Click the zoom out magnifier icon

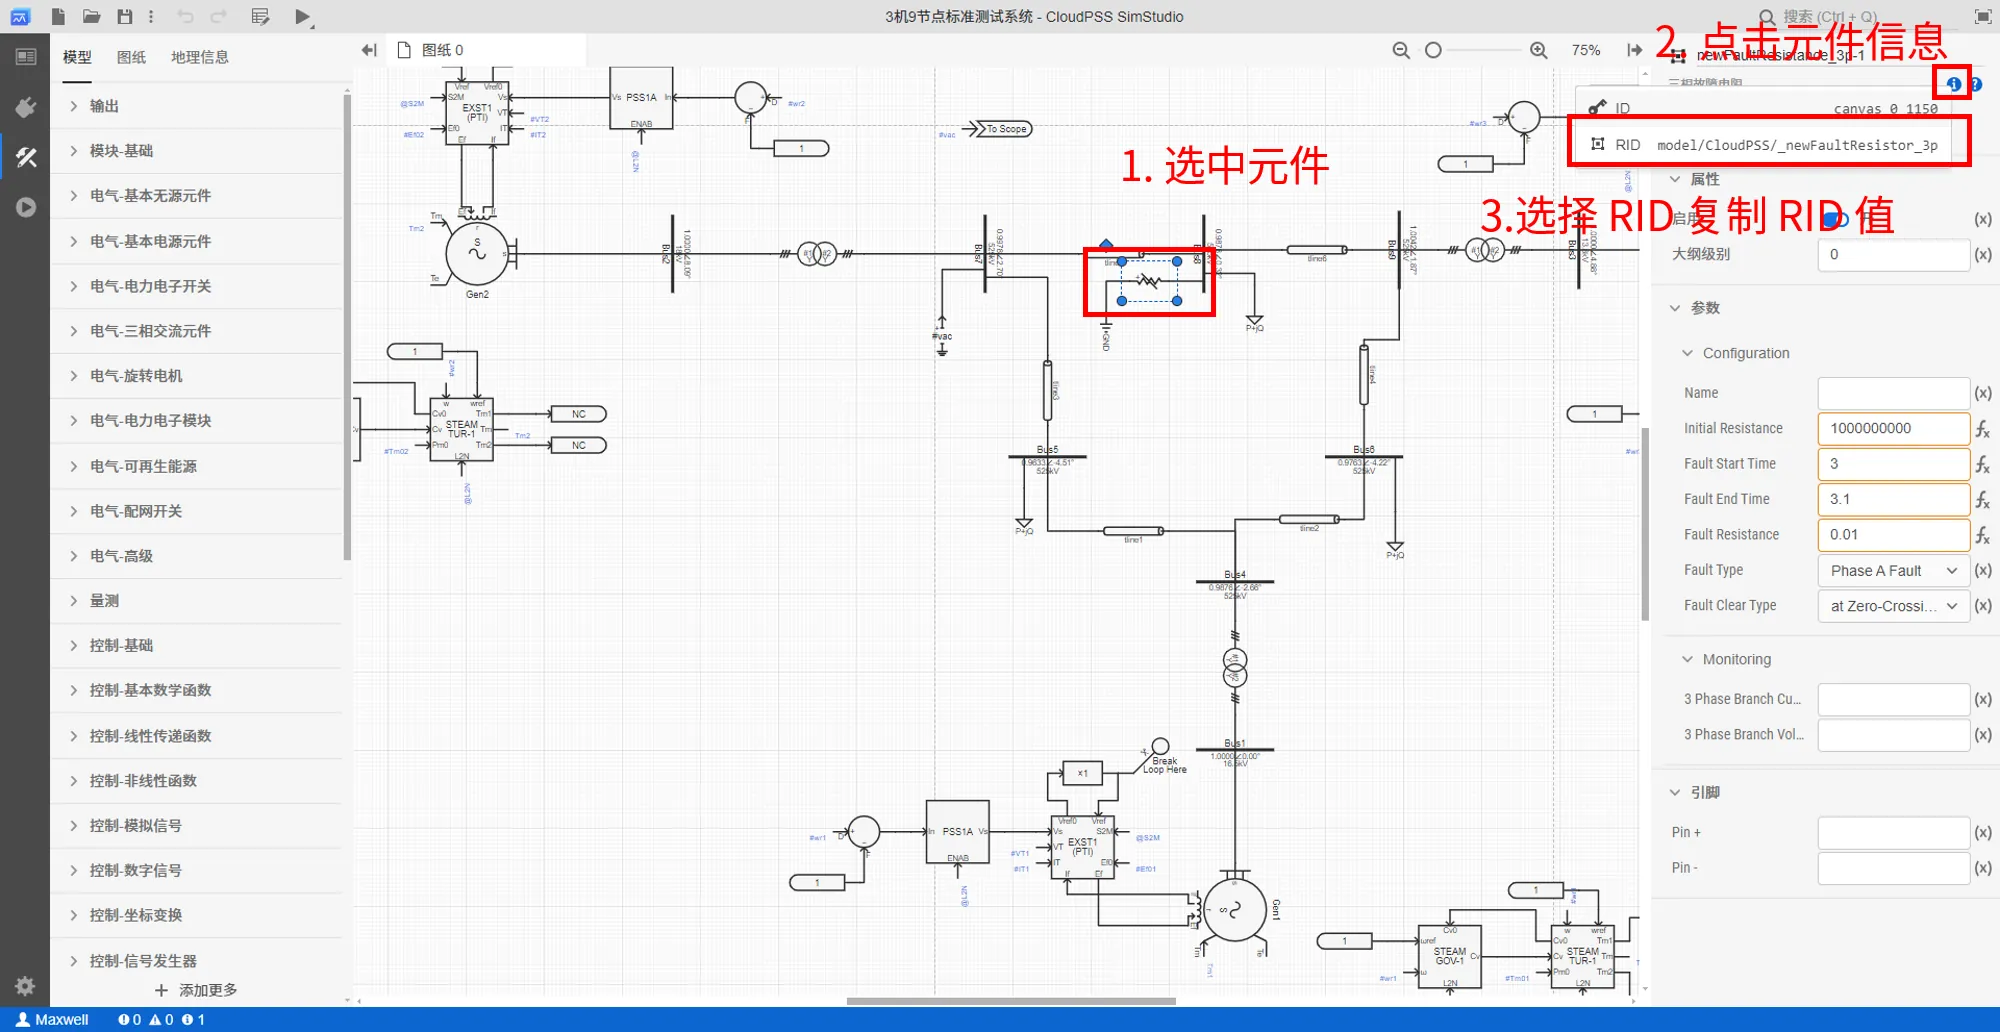point(1401,50)
